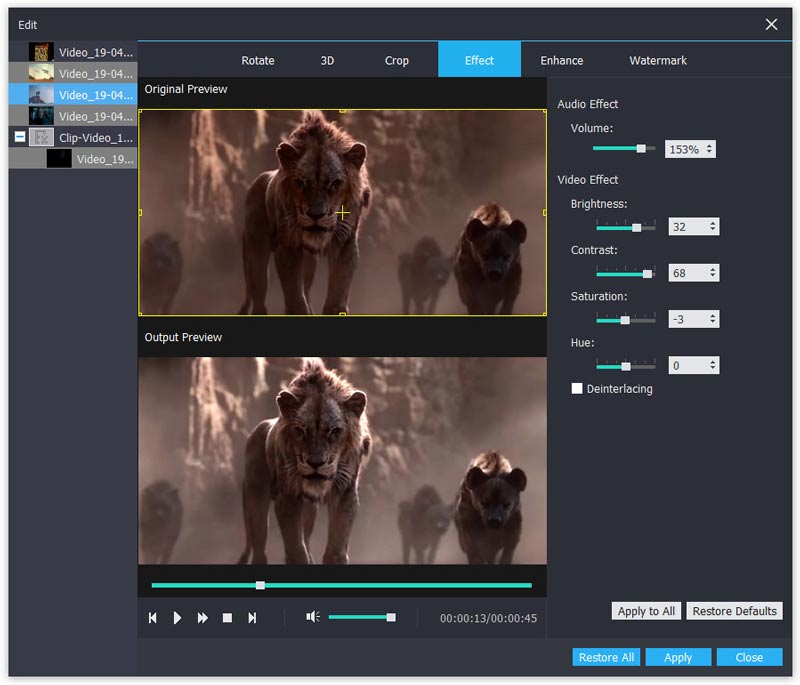
Task: Open the Watermark tab
Action: point(657,60)
